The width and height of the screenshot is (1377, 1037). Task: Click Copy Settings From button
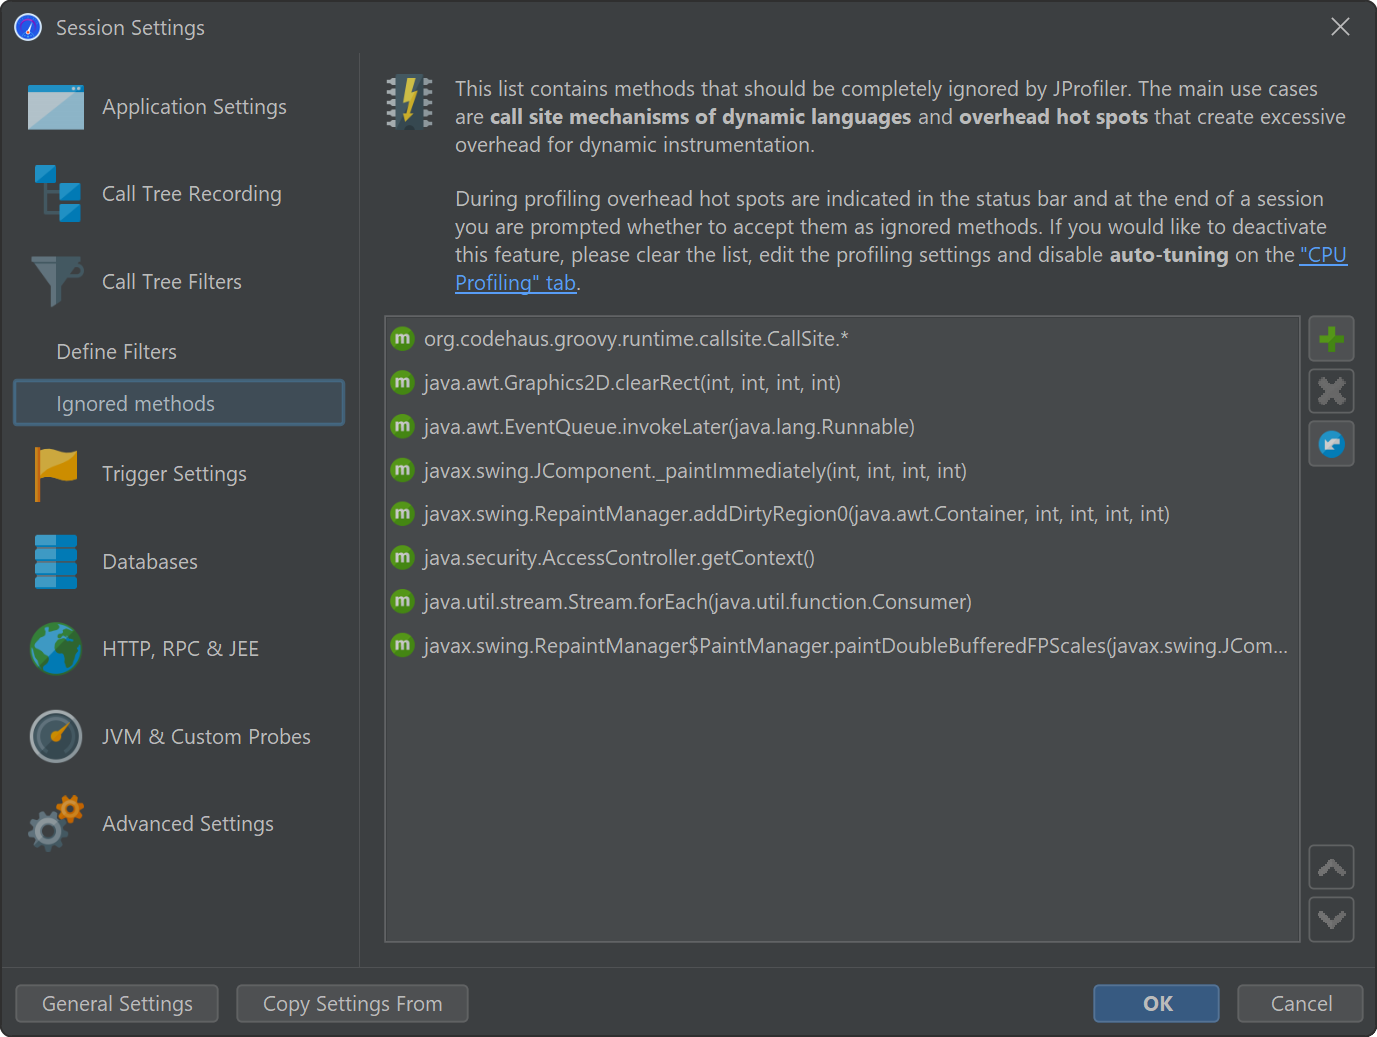coord(352,1003)
